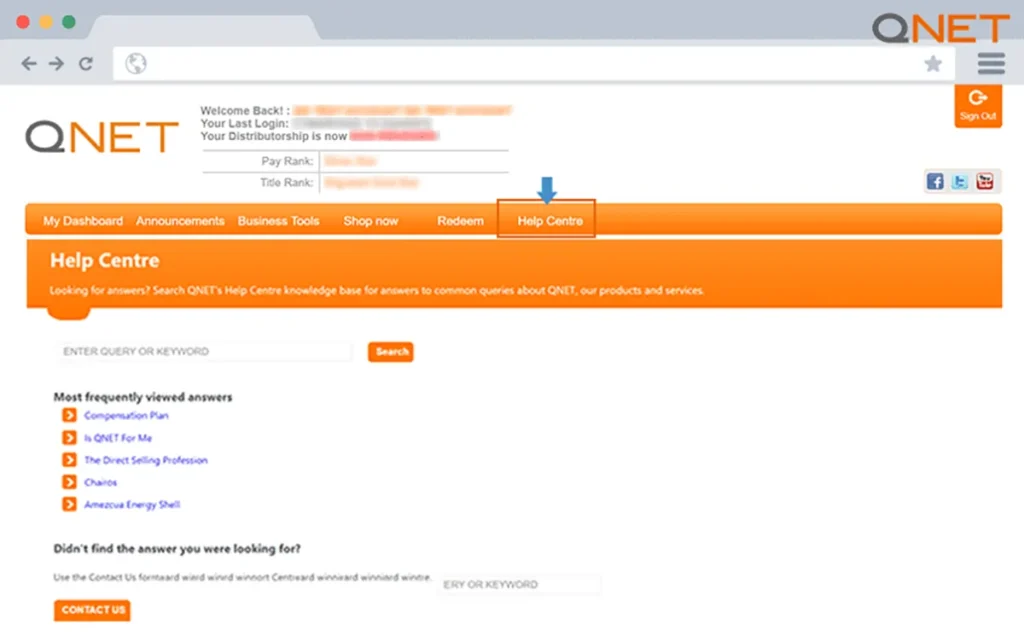The width and height of the screenshot is (1024, 637).
Task: Click the globe icon in the address bar
Action: coord(136,63)
